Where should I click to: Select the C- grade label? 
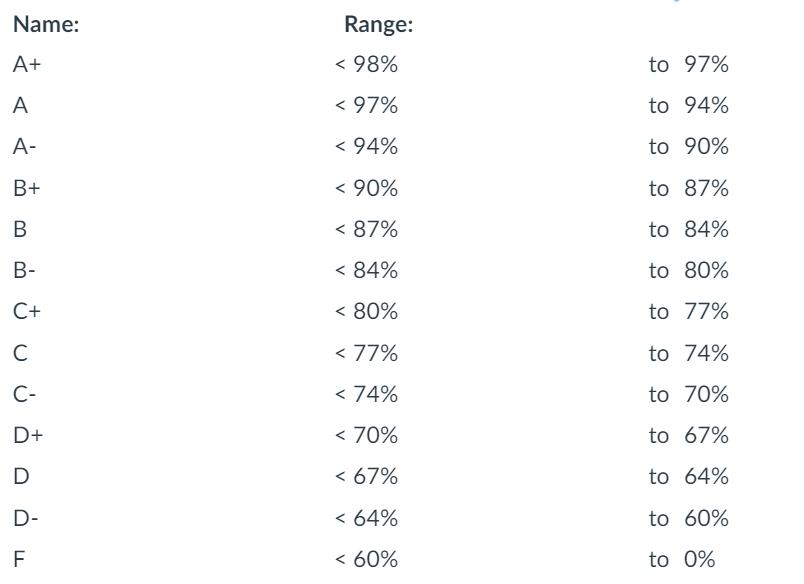click(x=25, y=393)
